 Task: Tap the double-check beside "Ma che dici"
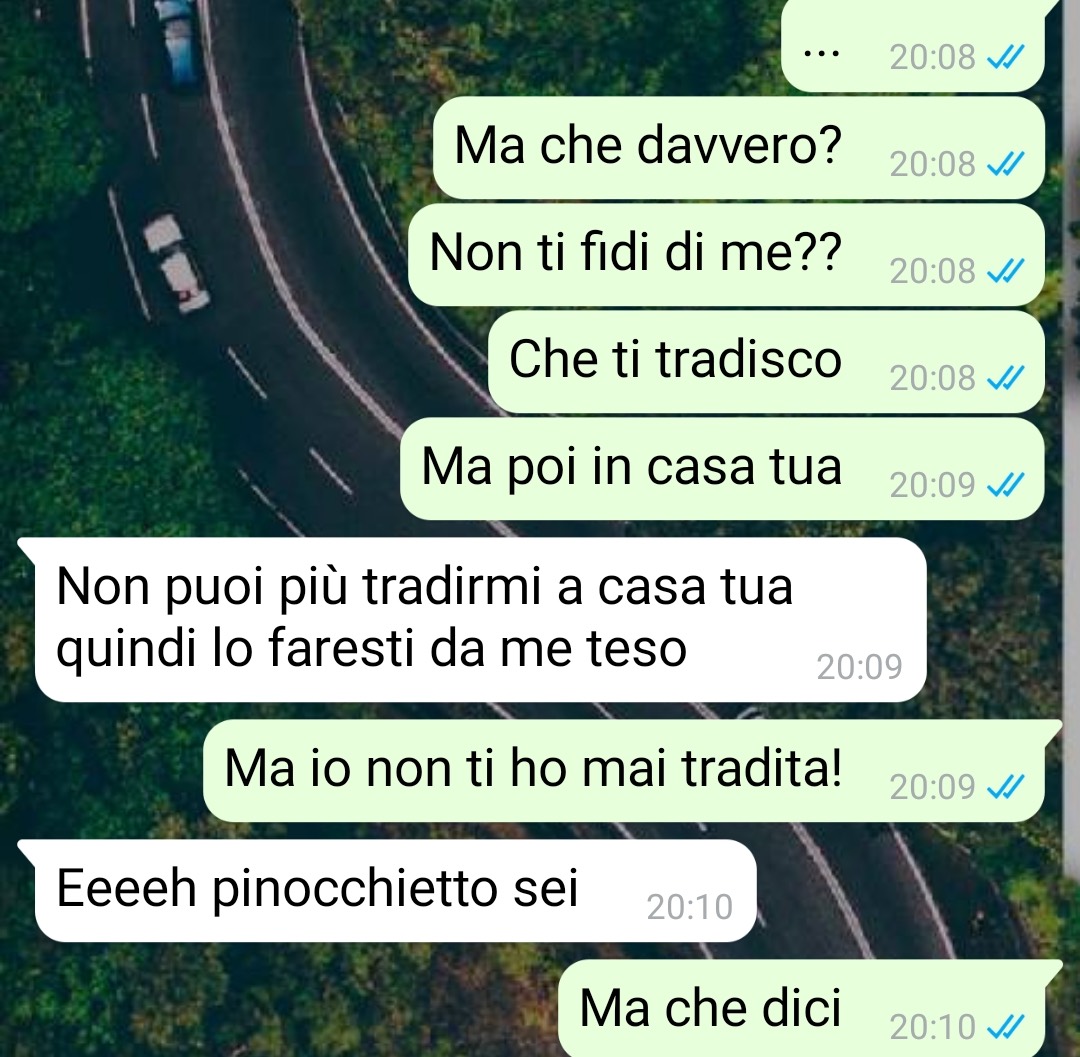(1006, 1027)
